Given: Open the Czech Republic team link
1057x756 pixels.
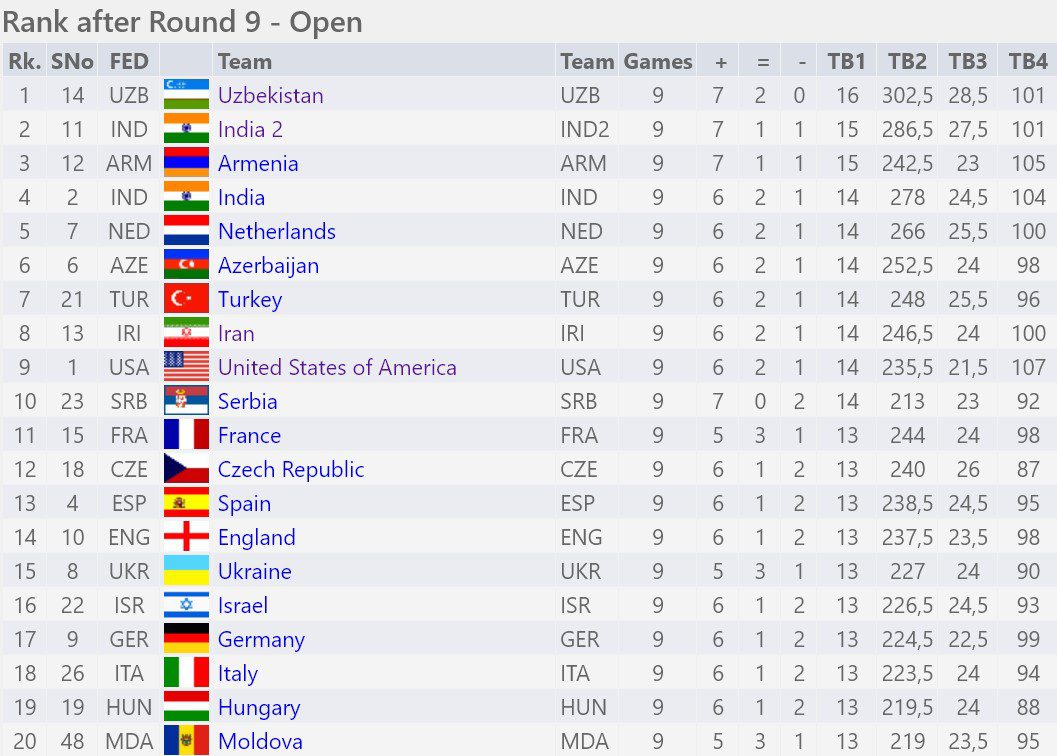Looking at the screenshot, I should [x=291, y=469].
